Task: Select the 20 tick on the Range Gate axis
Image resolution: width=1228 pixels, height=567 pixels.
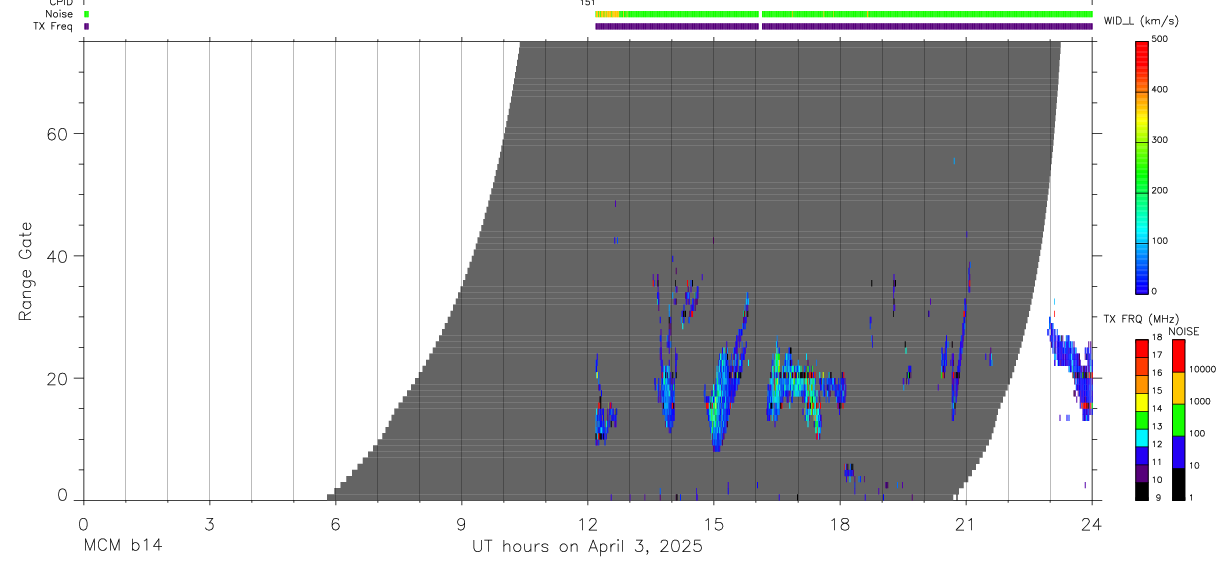Action: tap(58, 378)
